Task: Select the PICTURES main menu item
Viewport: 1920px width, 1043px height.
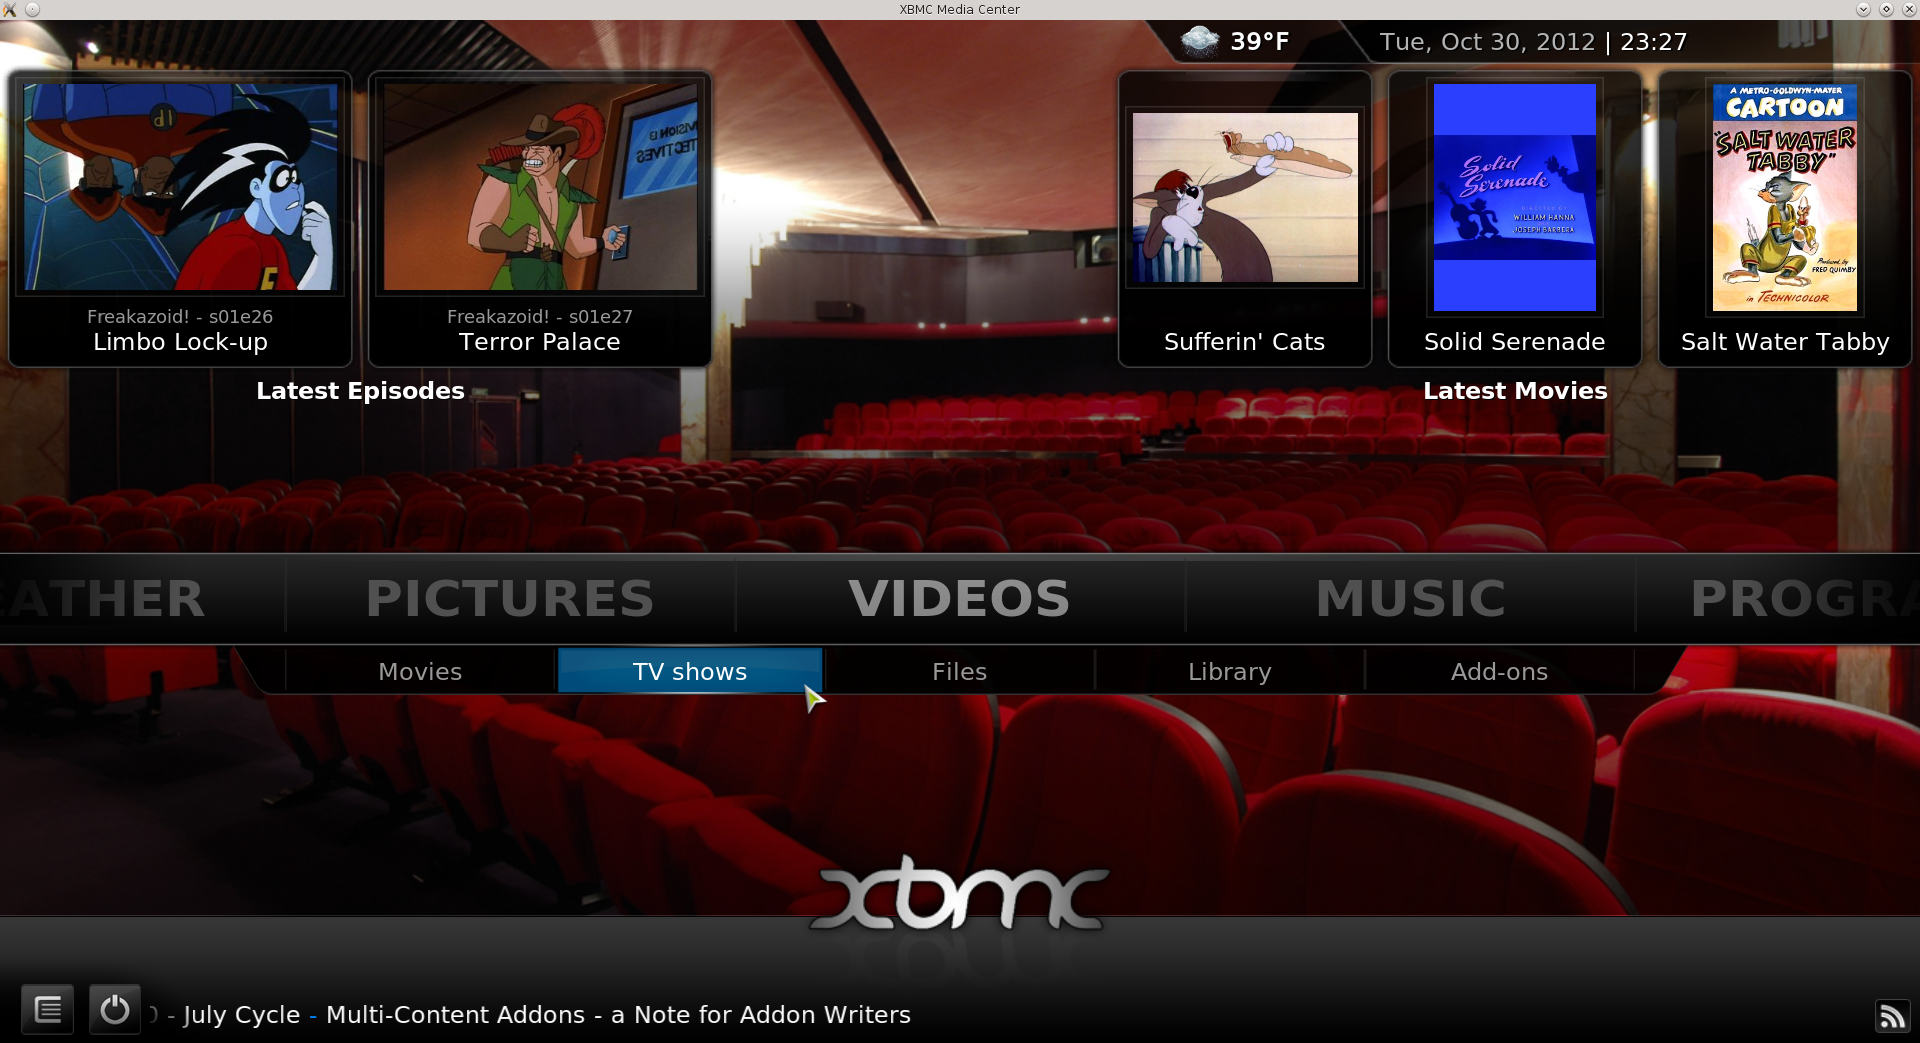Action: [510, 598]
